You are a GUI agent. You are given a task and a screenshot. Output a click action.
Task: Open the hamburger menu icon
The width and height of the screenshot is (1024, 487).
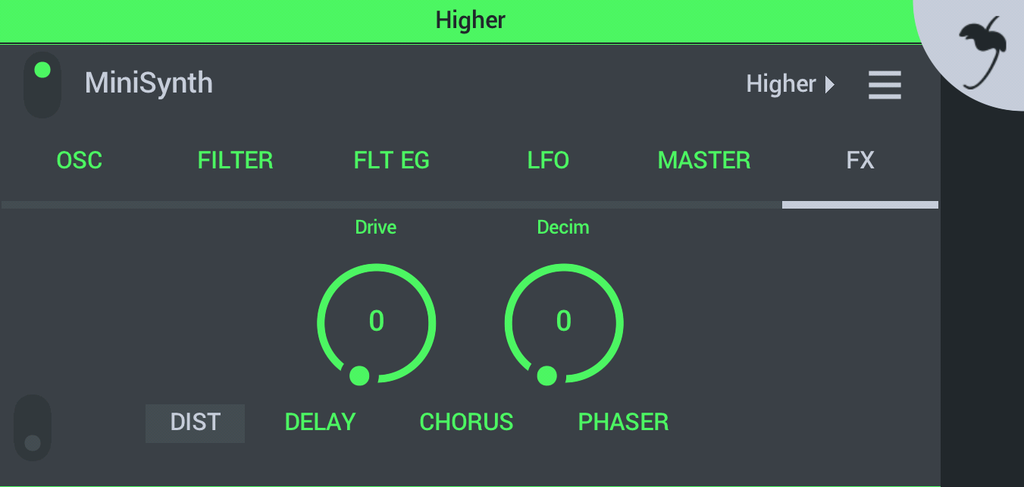884,85
